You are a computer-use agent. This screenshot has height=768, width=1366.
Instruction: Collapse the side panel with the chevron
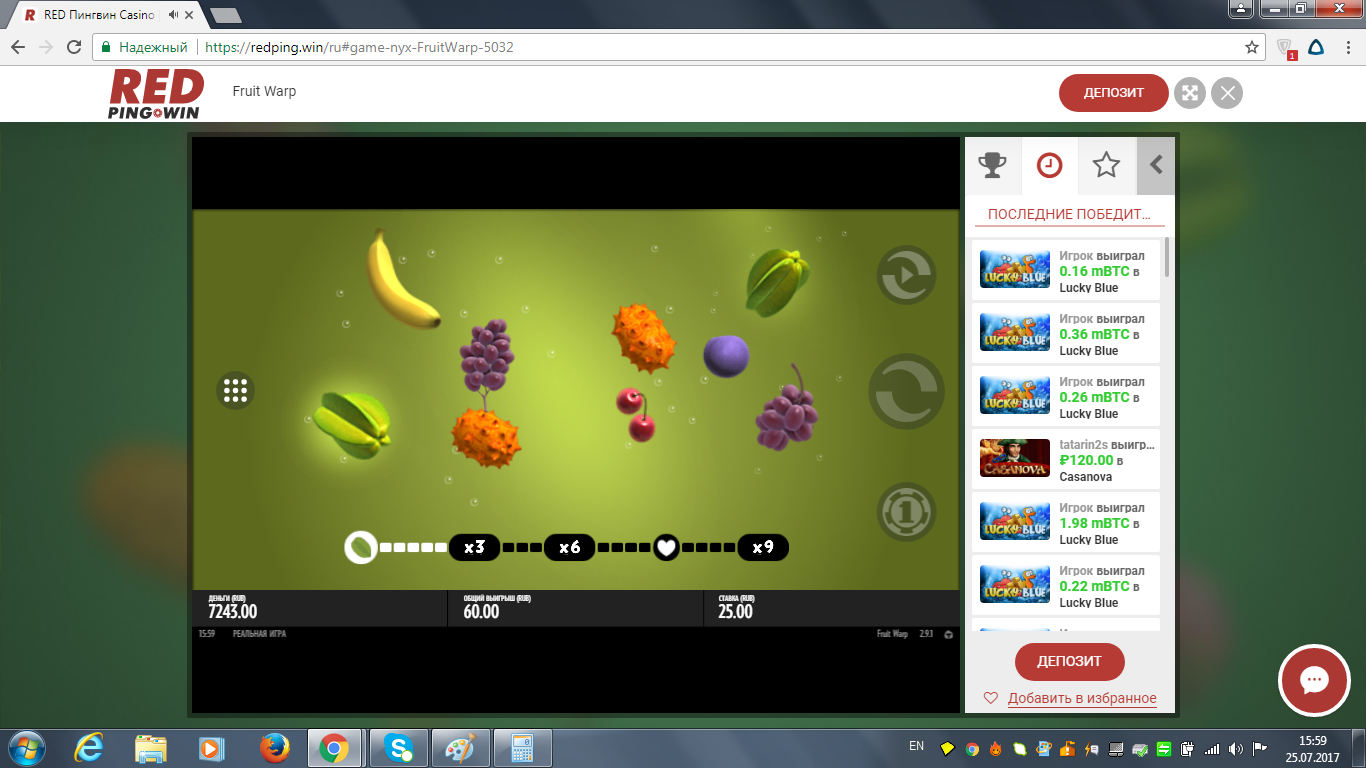tap(1156, 165)
